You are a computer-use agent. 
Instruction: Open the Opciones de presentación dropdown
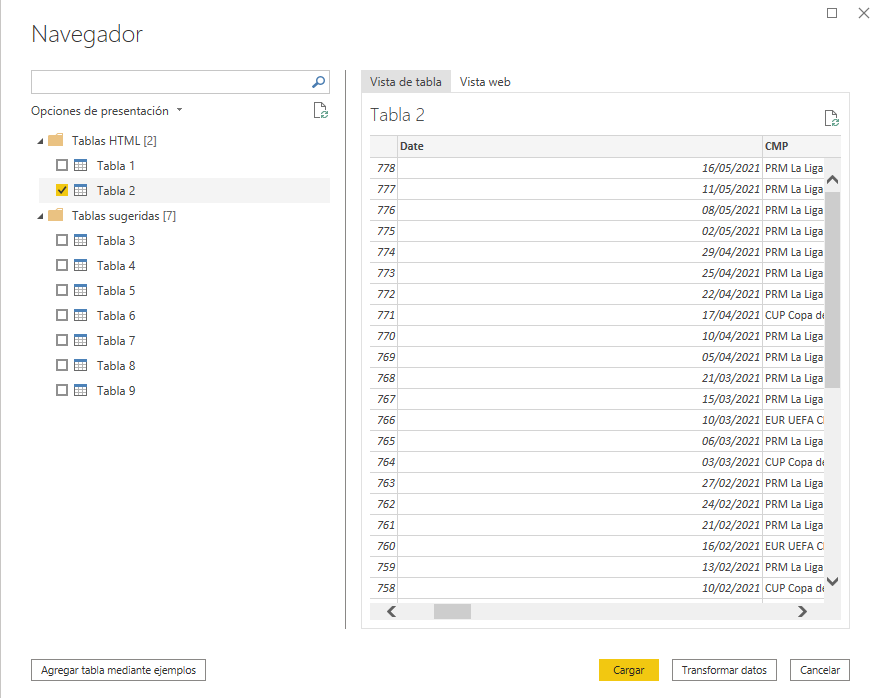click(x=107, y=111)
